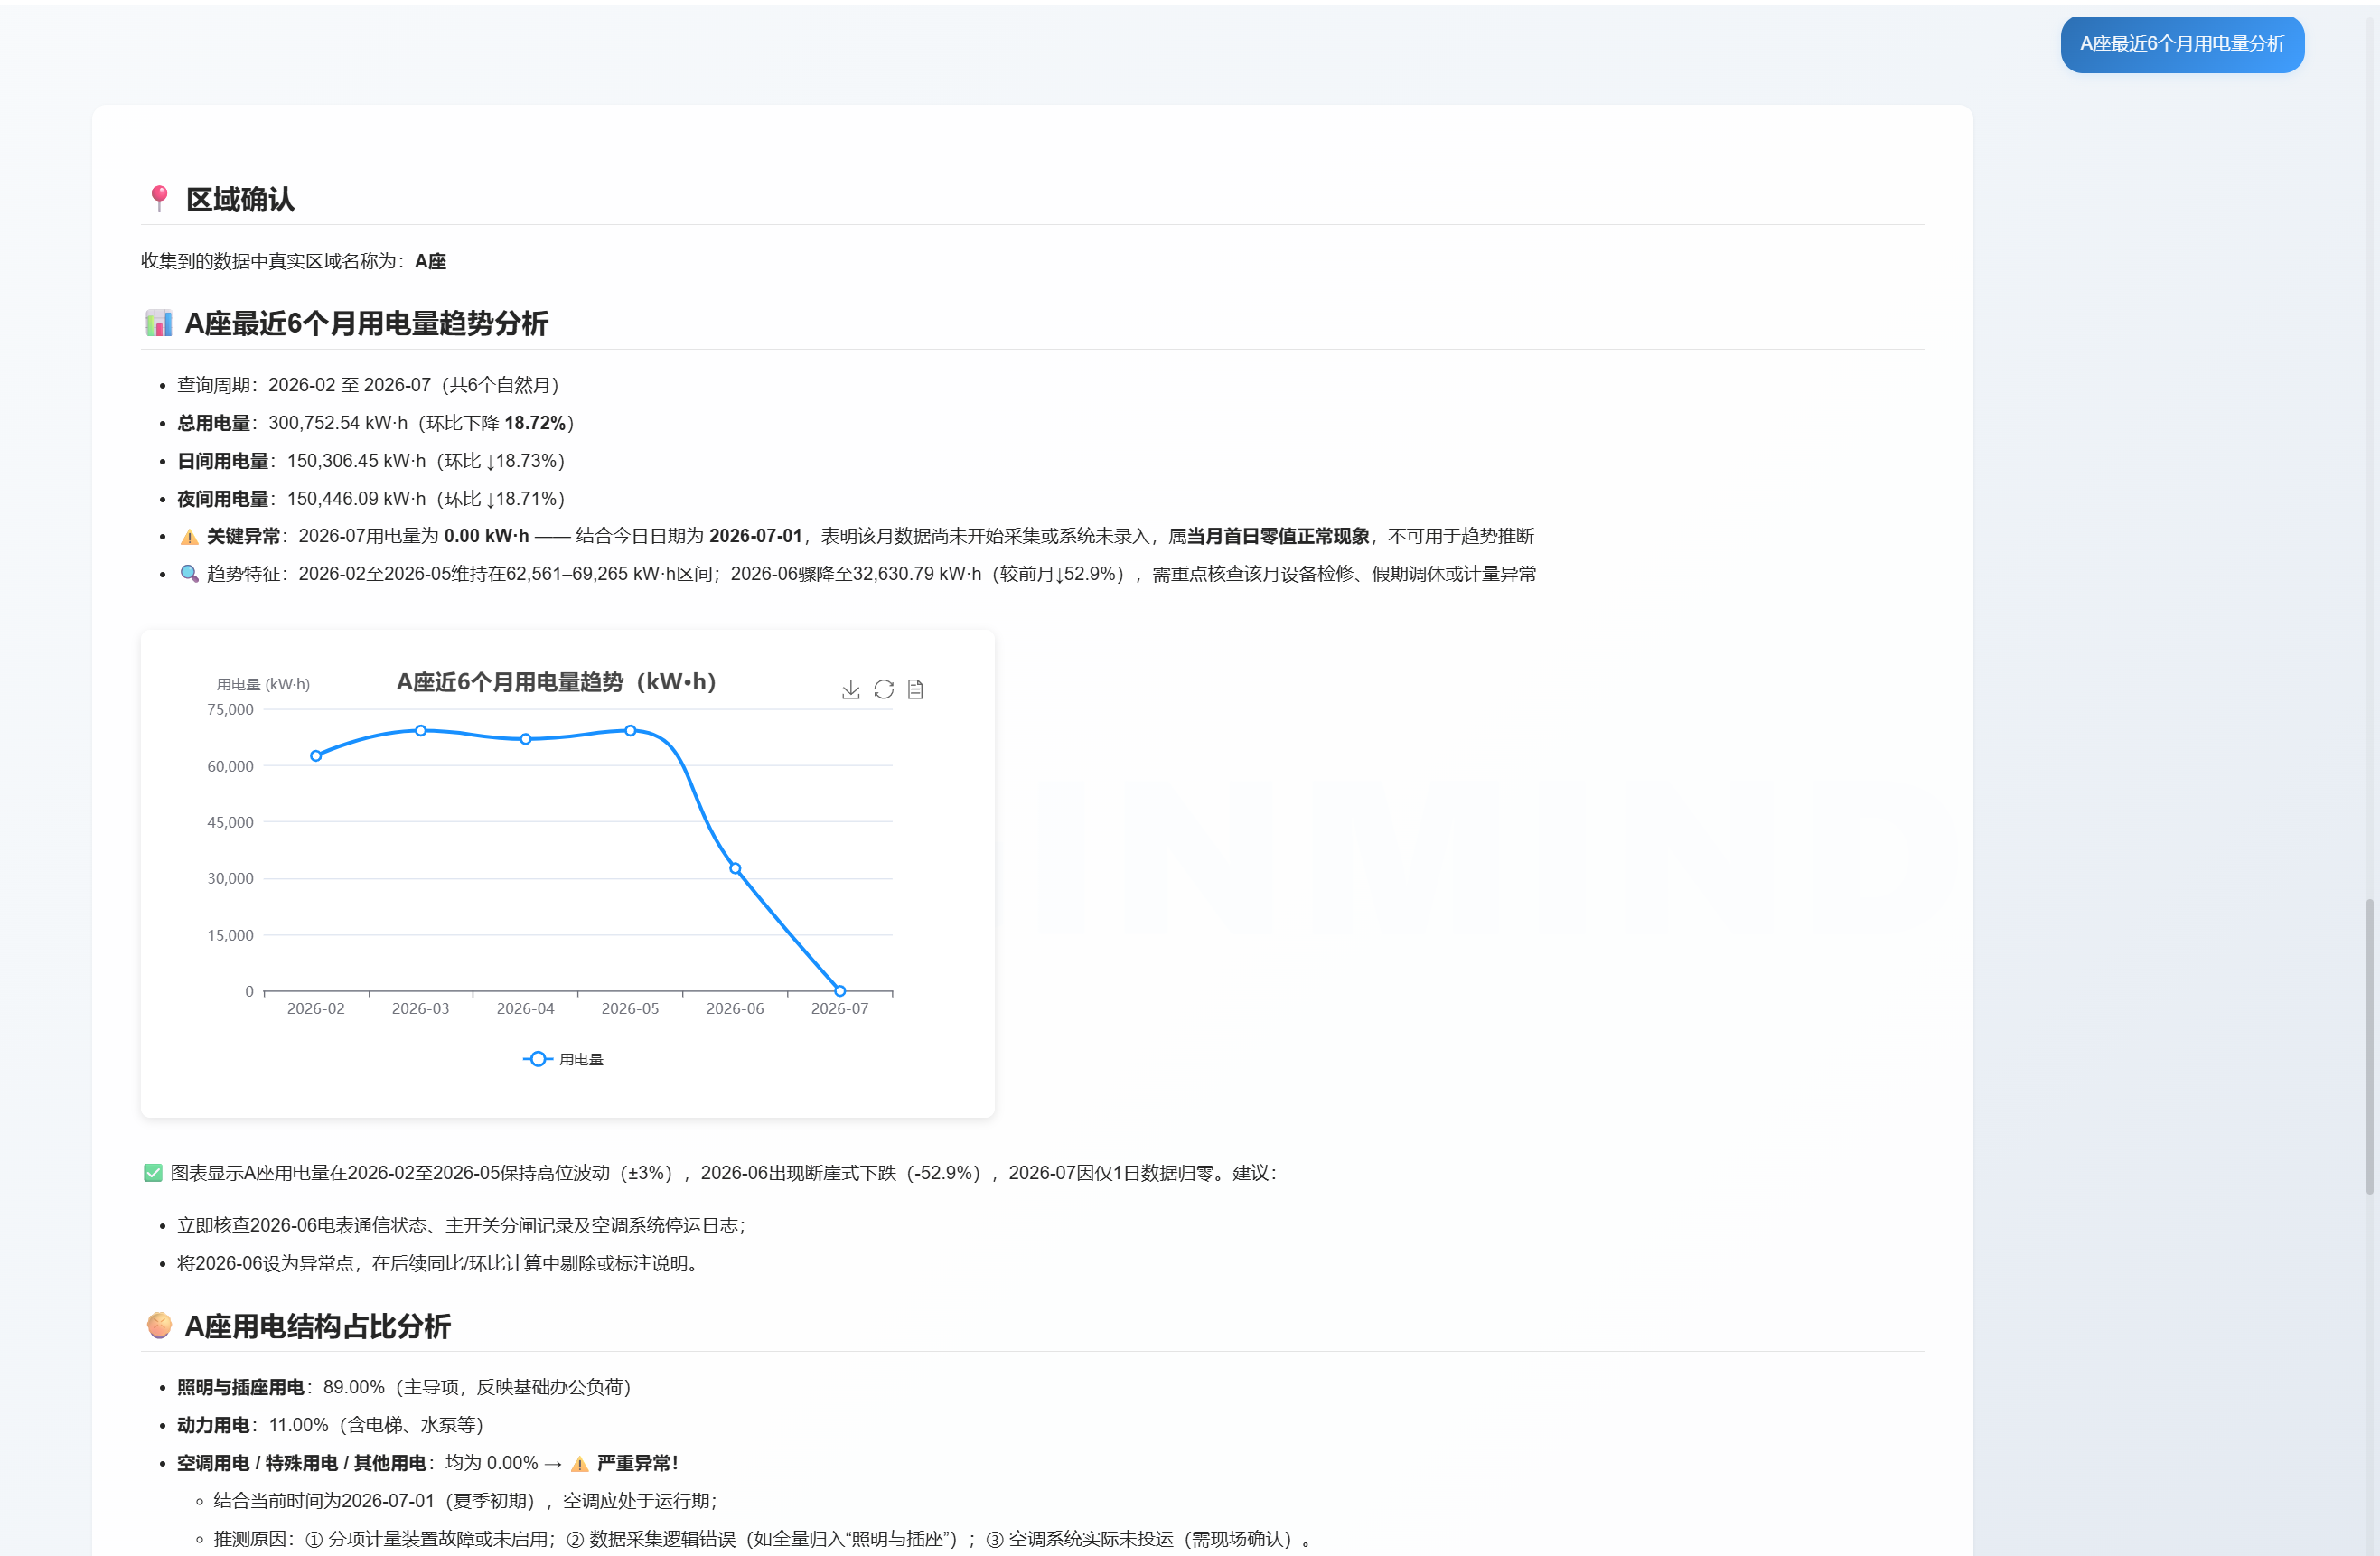The height and width of the screenshot is (1556, 2380).
Task: Click the pie icon beside A座用电结构占比分析
Action: tap(159, 1326)
